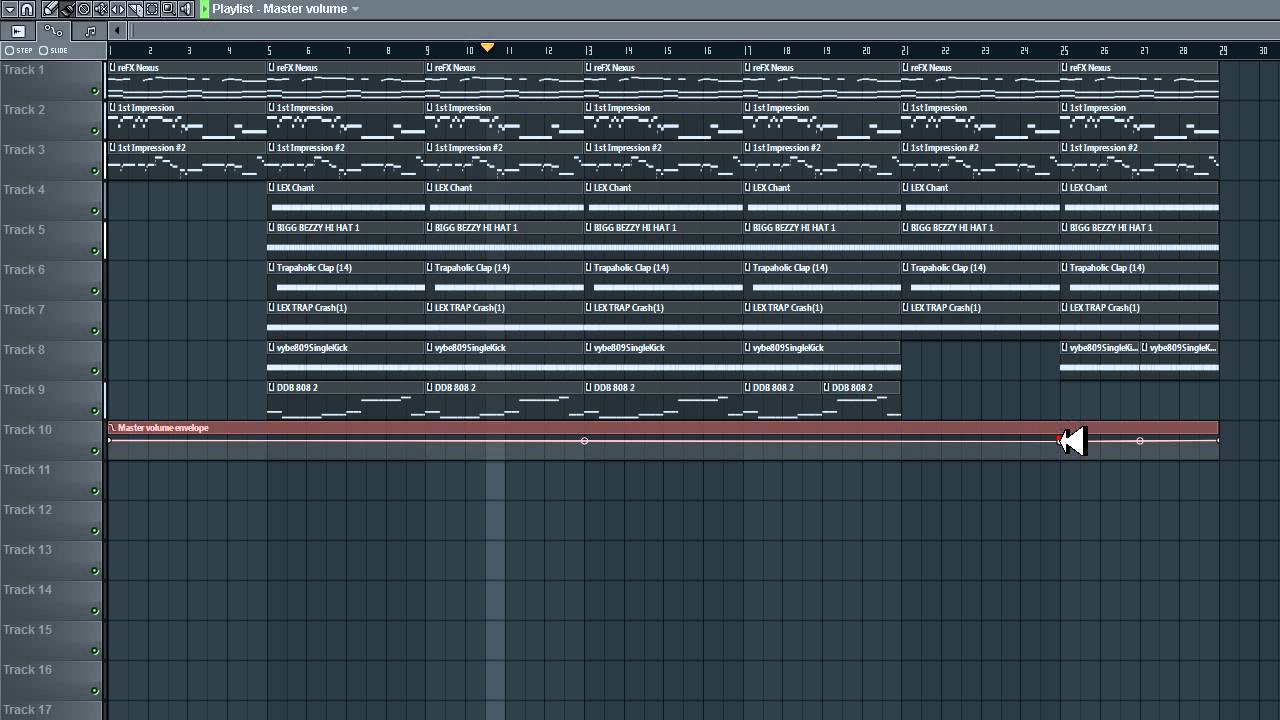Click the horizontal playlist scrollbar
This screenshot has width=1280, height=720.
coord(703,31)
